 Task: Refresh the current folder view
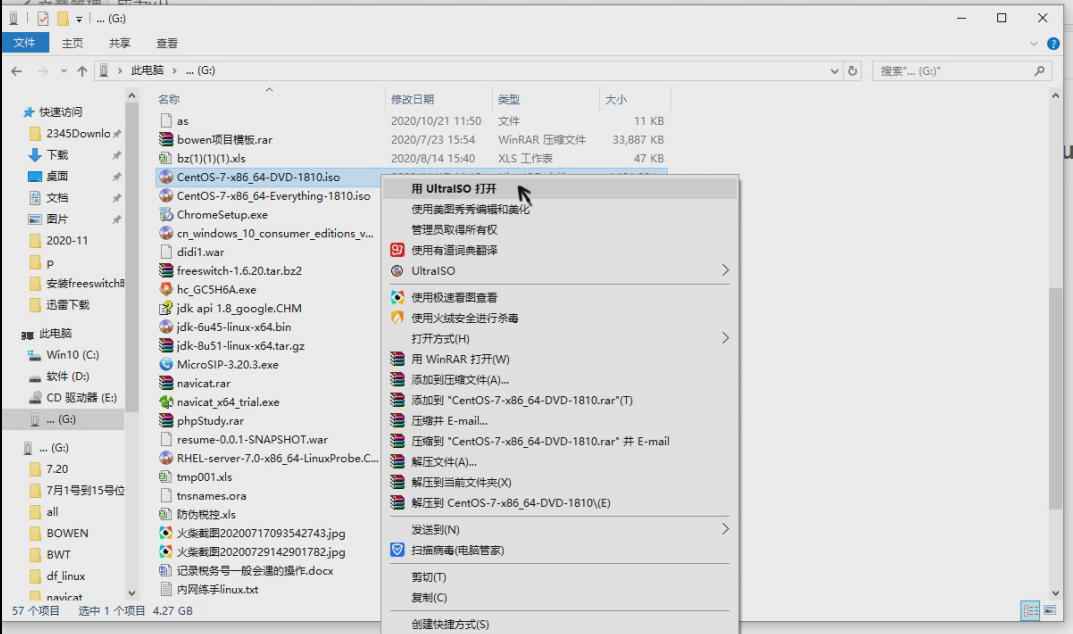click(853, 71)
